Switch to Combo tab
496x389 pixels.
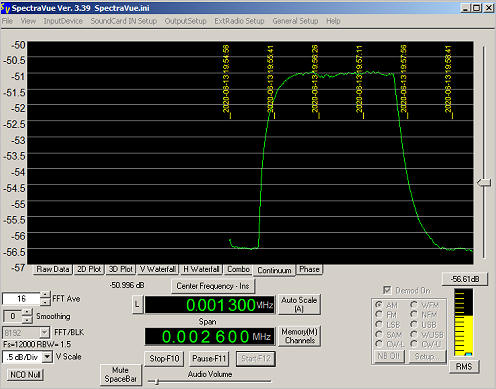pos(238,269)
